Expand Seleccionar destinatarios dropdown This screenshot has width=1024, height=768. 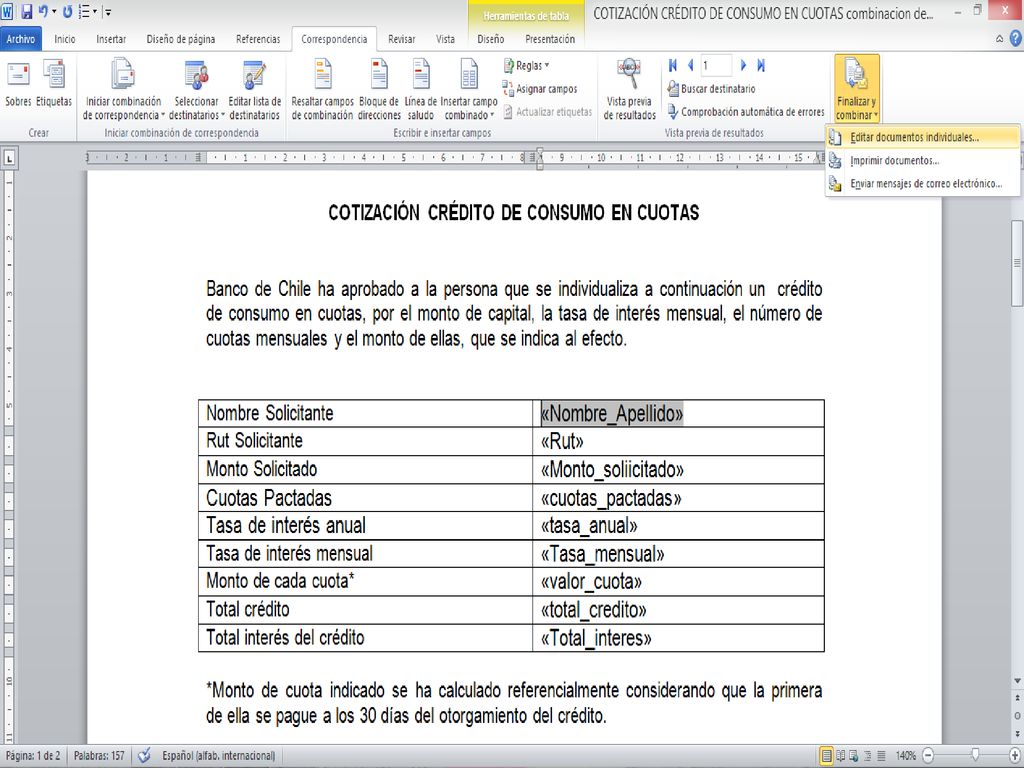tap(197, 89)
